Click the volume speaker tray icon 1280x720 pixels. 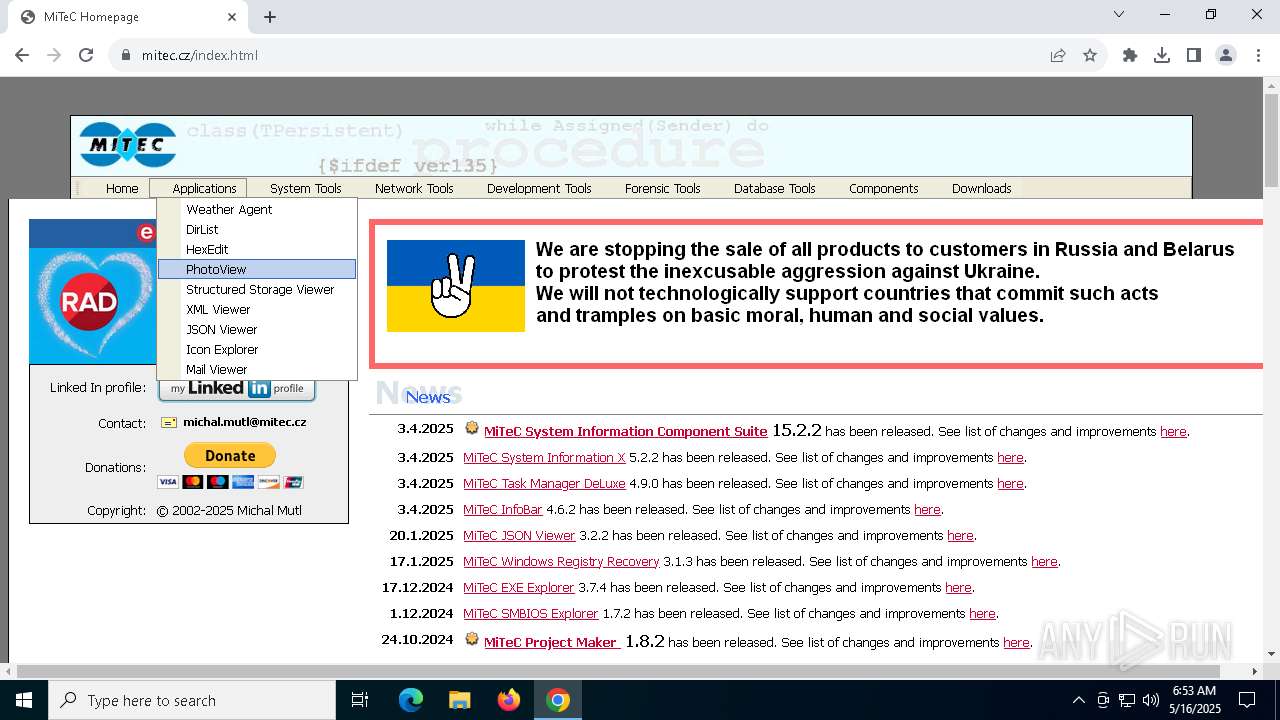pyautogui.click(x=1151, y=700)
